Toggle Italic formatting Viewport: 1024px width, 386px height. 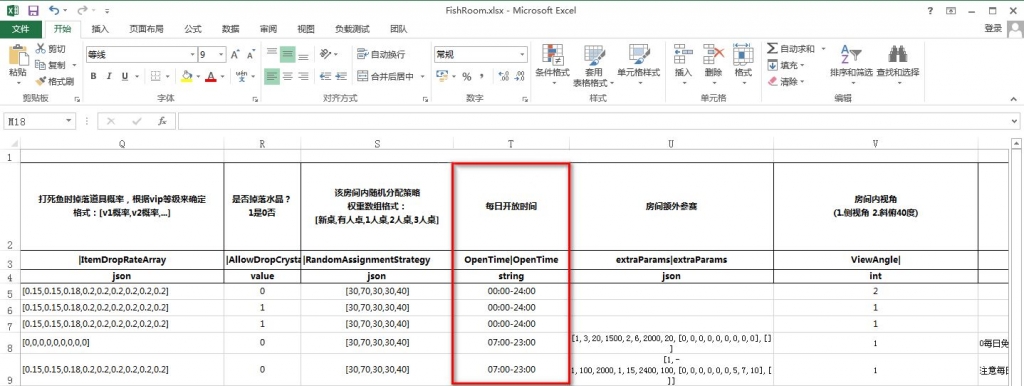point(109,76)
